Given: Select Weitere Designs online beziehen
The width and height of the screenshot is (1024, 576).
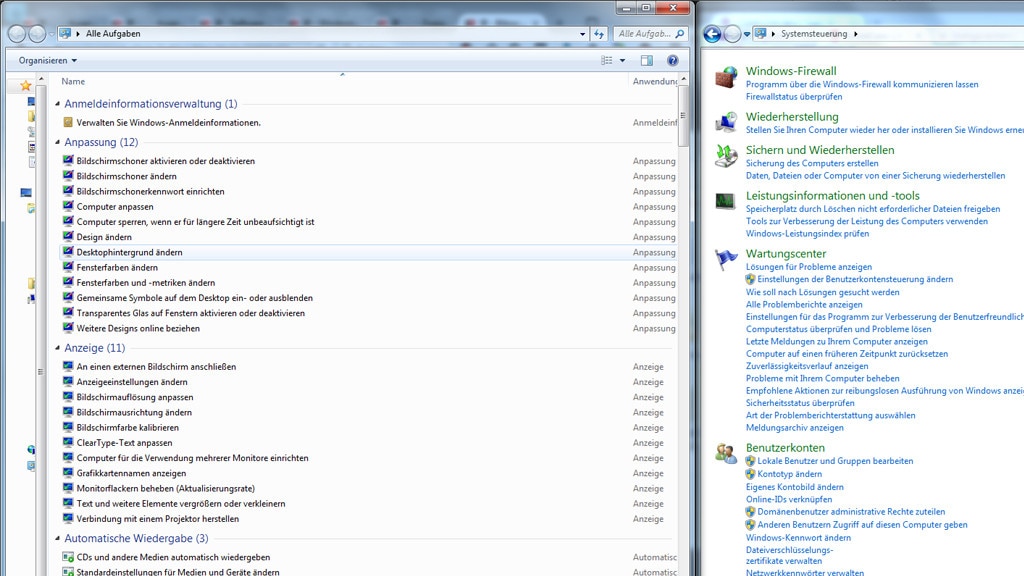Looking at the screenshot, I should click(138, 328).
